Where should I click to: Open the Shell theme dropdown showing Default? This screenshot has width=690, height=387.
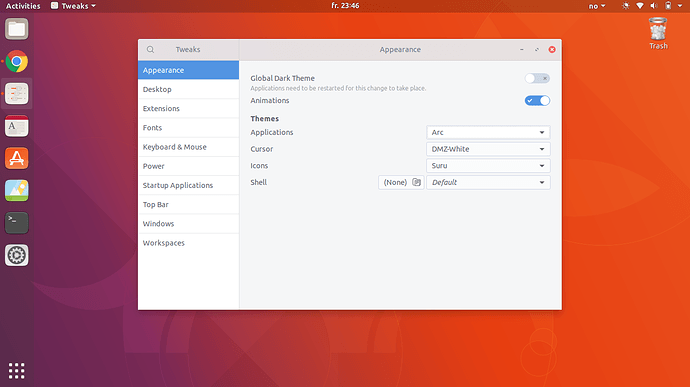pos(488,182)
